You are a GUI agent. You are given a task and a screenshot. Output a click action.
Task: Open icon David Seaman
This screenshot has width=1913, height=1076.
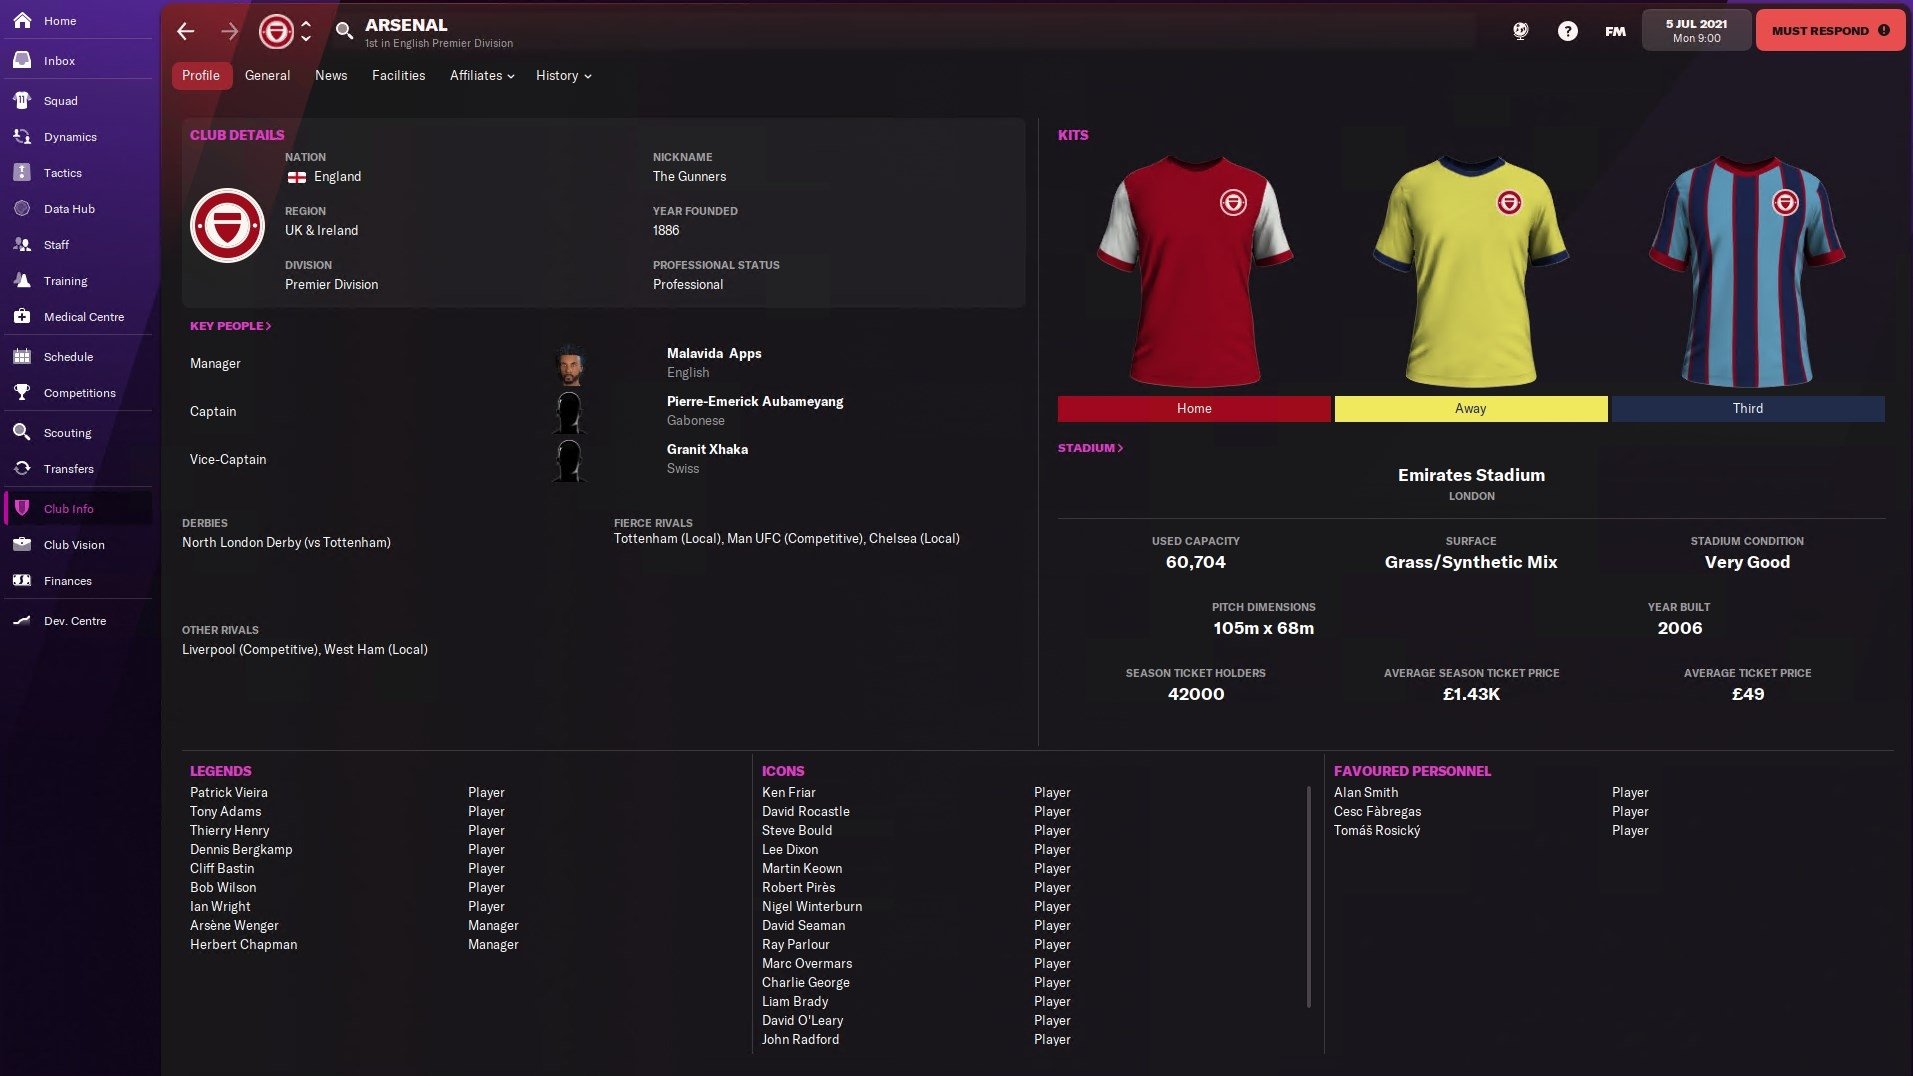pyautogui.click(x=803, y=925)
